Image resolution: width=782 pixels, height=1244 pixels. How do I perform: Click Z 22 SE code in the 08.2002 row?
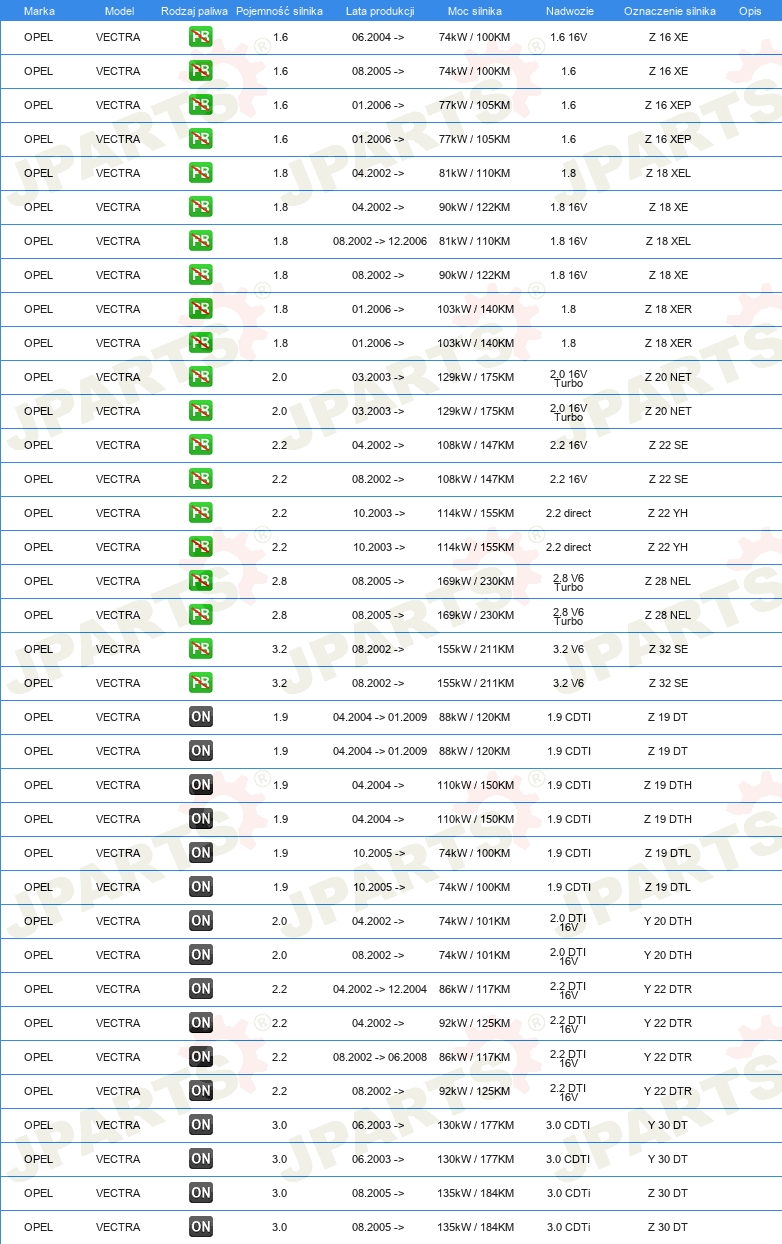pos(668,479)
